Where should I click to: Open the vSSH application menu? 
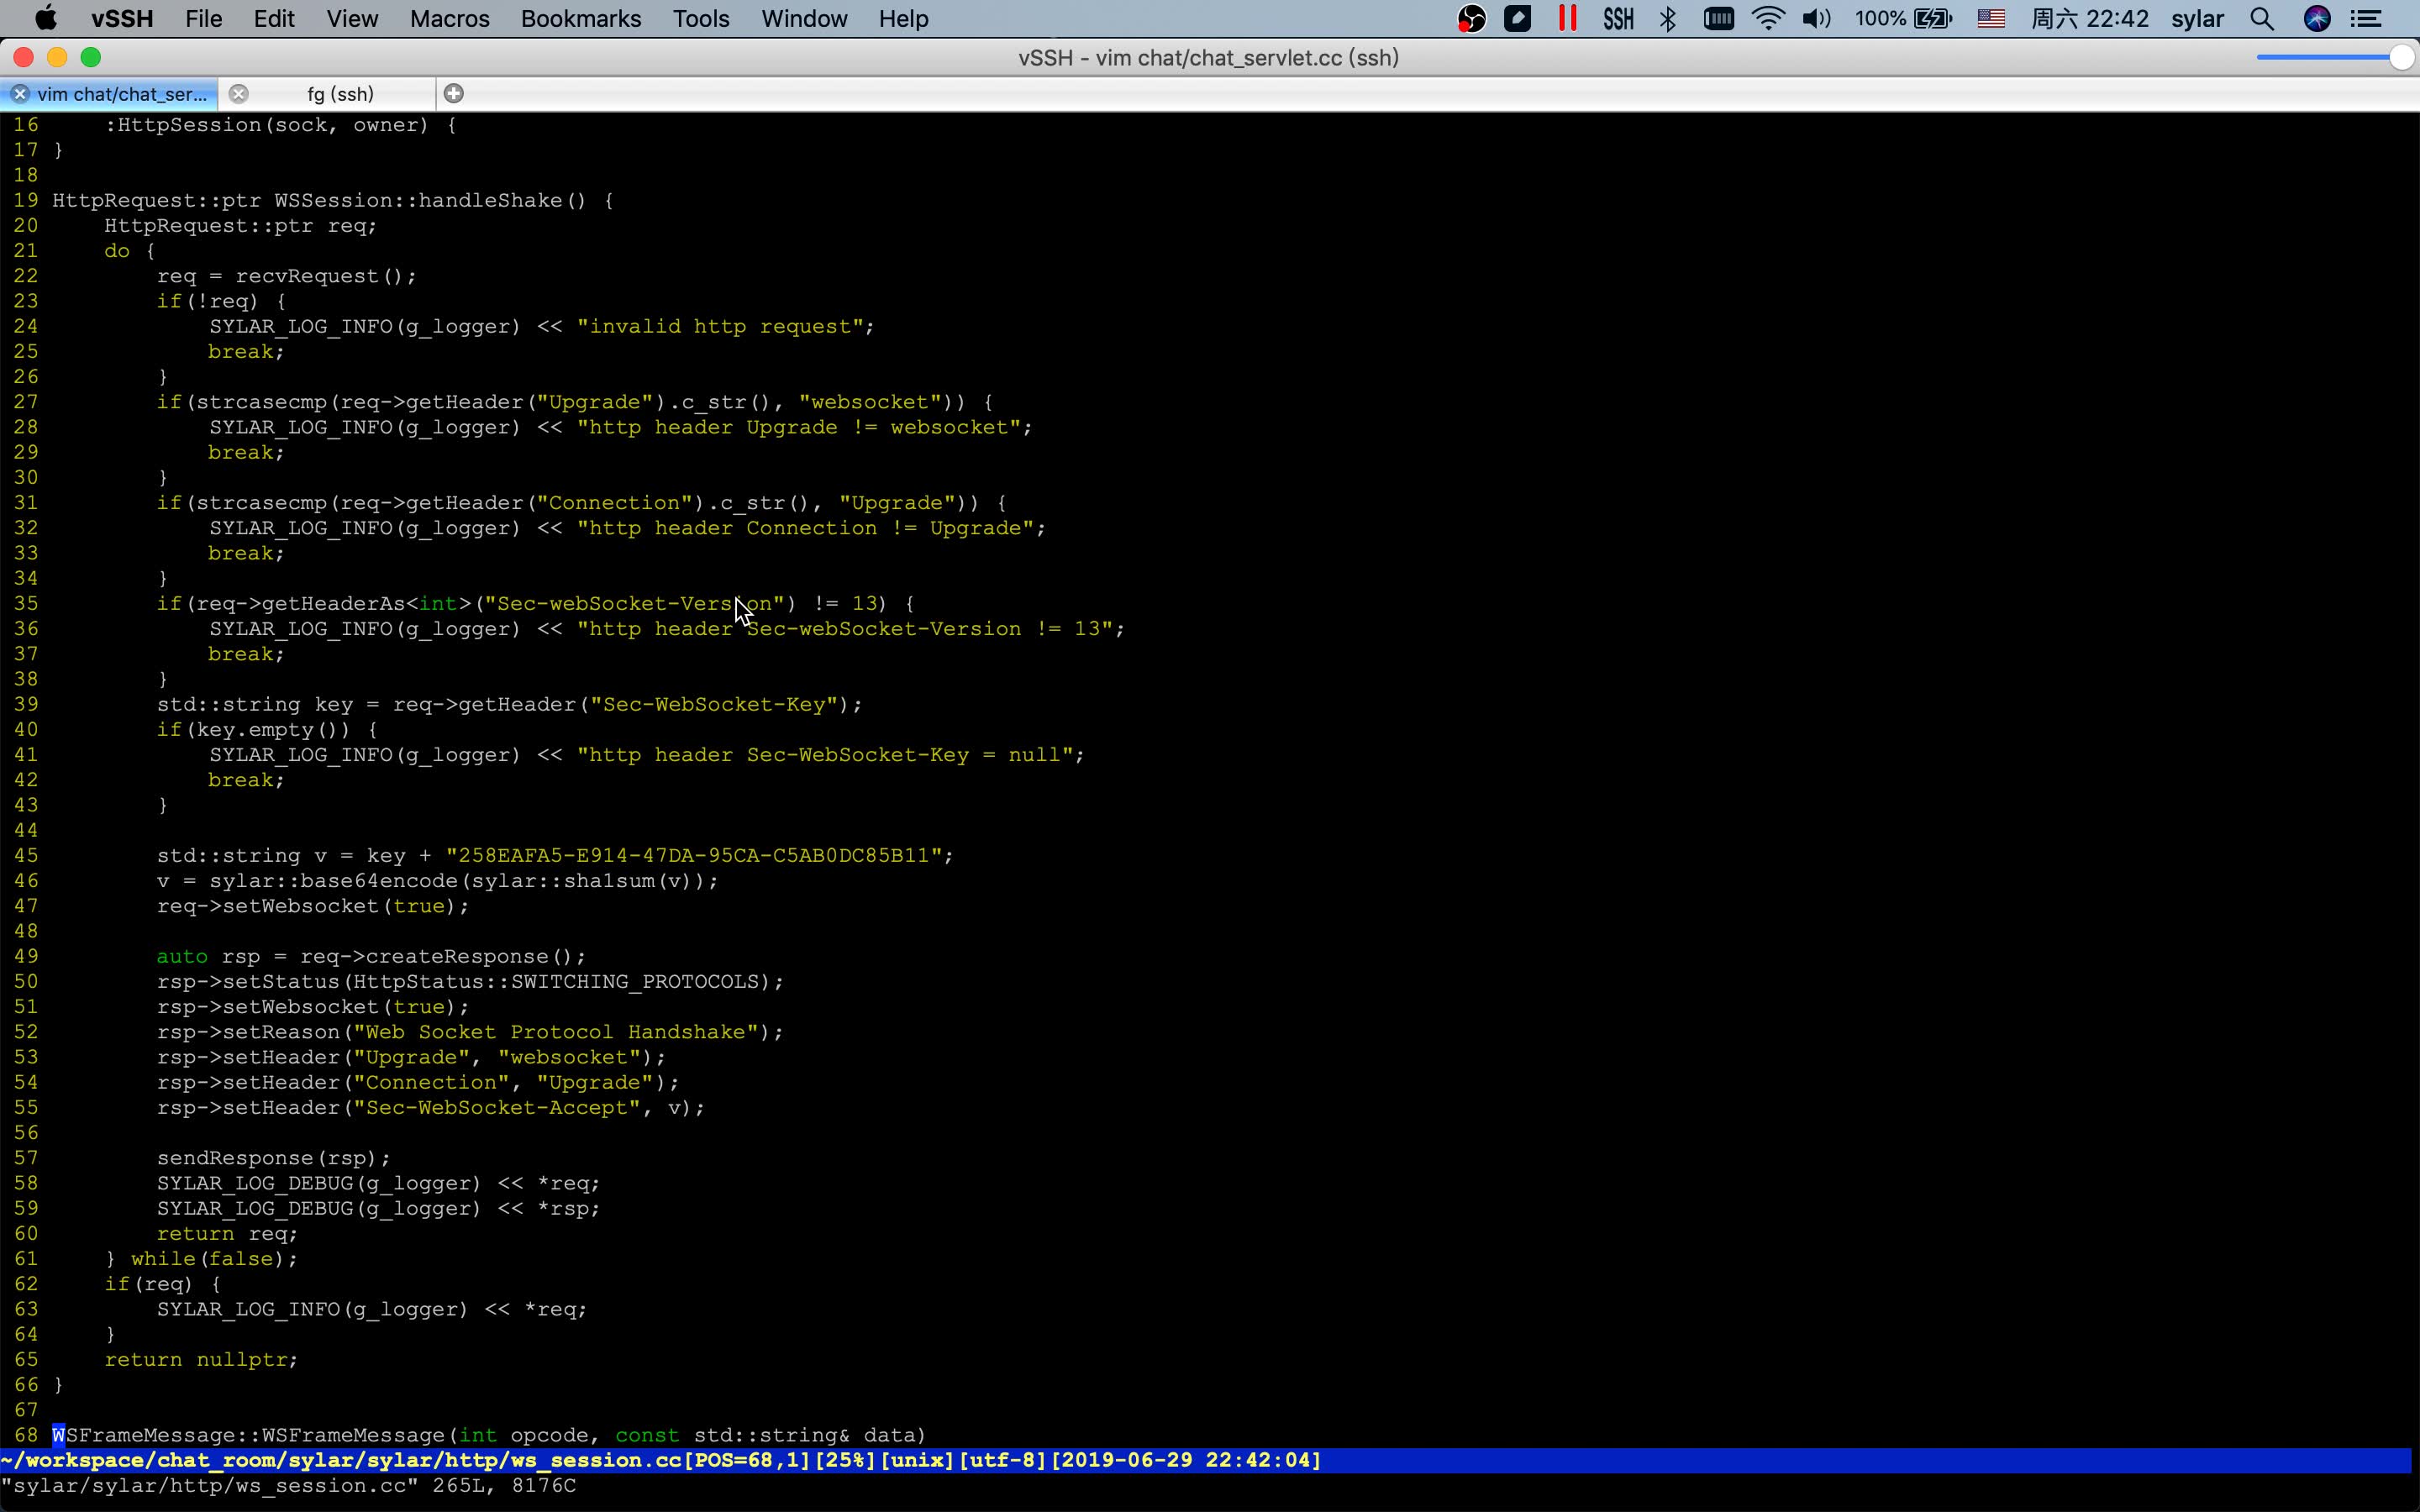click(x=122, y=18)
